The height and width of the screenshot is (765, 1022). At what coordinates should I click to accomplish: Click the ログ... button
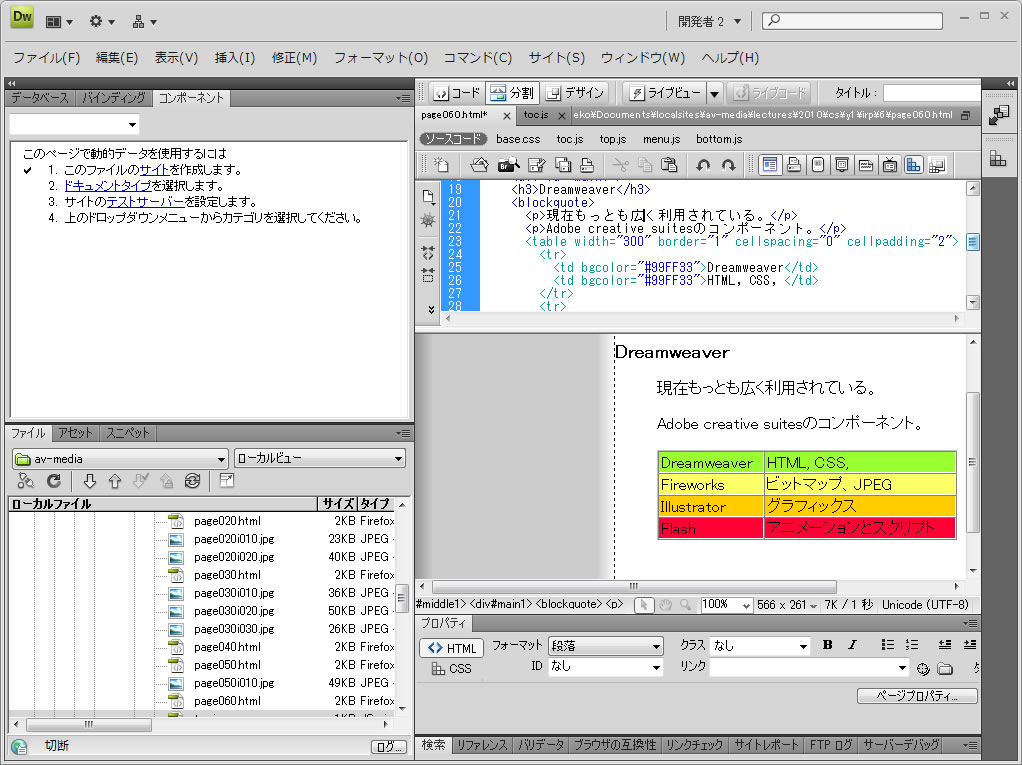pos(388,747)
